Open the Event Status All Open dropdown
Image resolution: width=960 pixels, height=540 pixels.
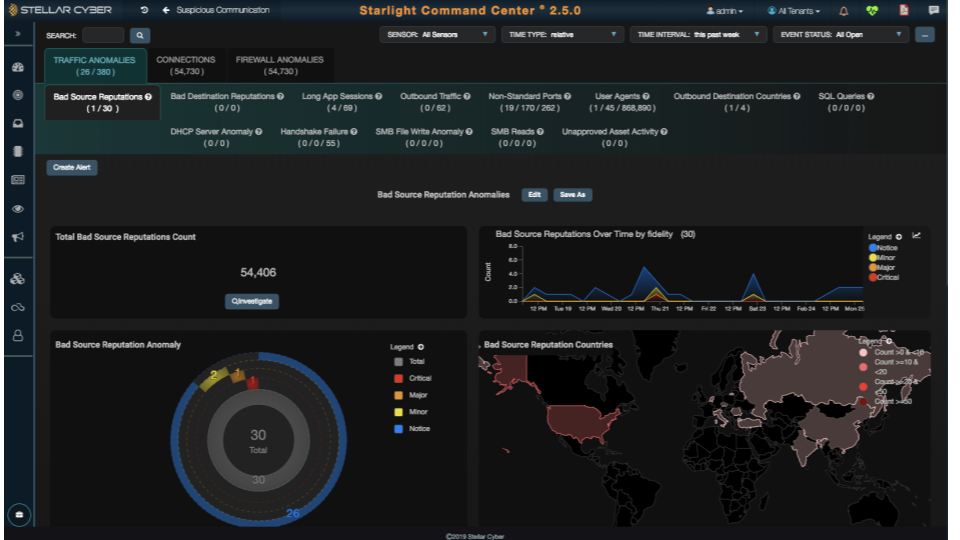(x=841, y=34)
